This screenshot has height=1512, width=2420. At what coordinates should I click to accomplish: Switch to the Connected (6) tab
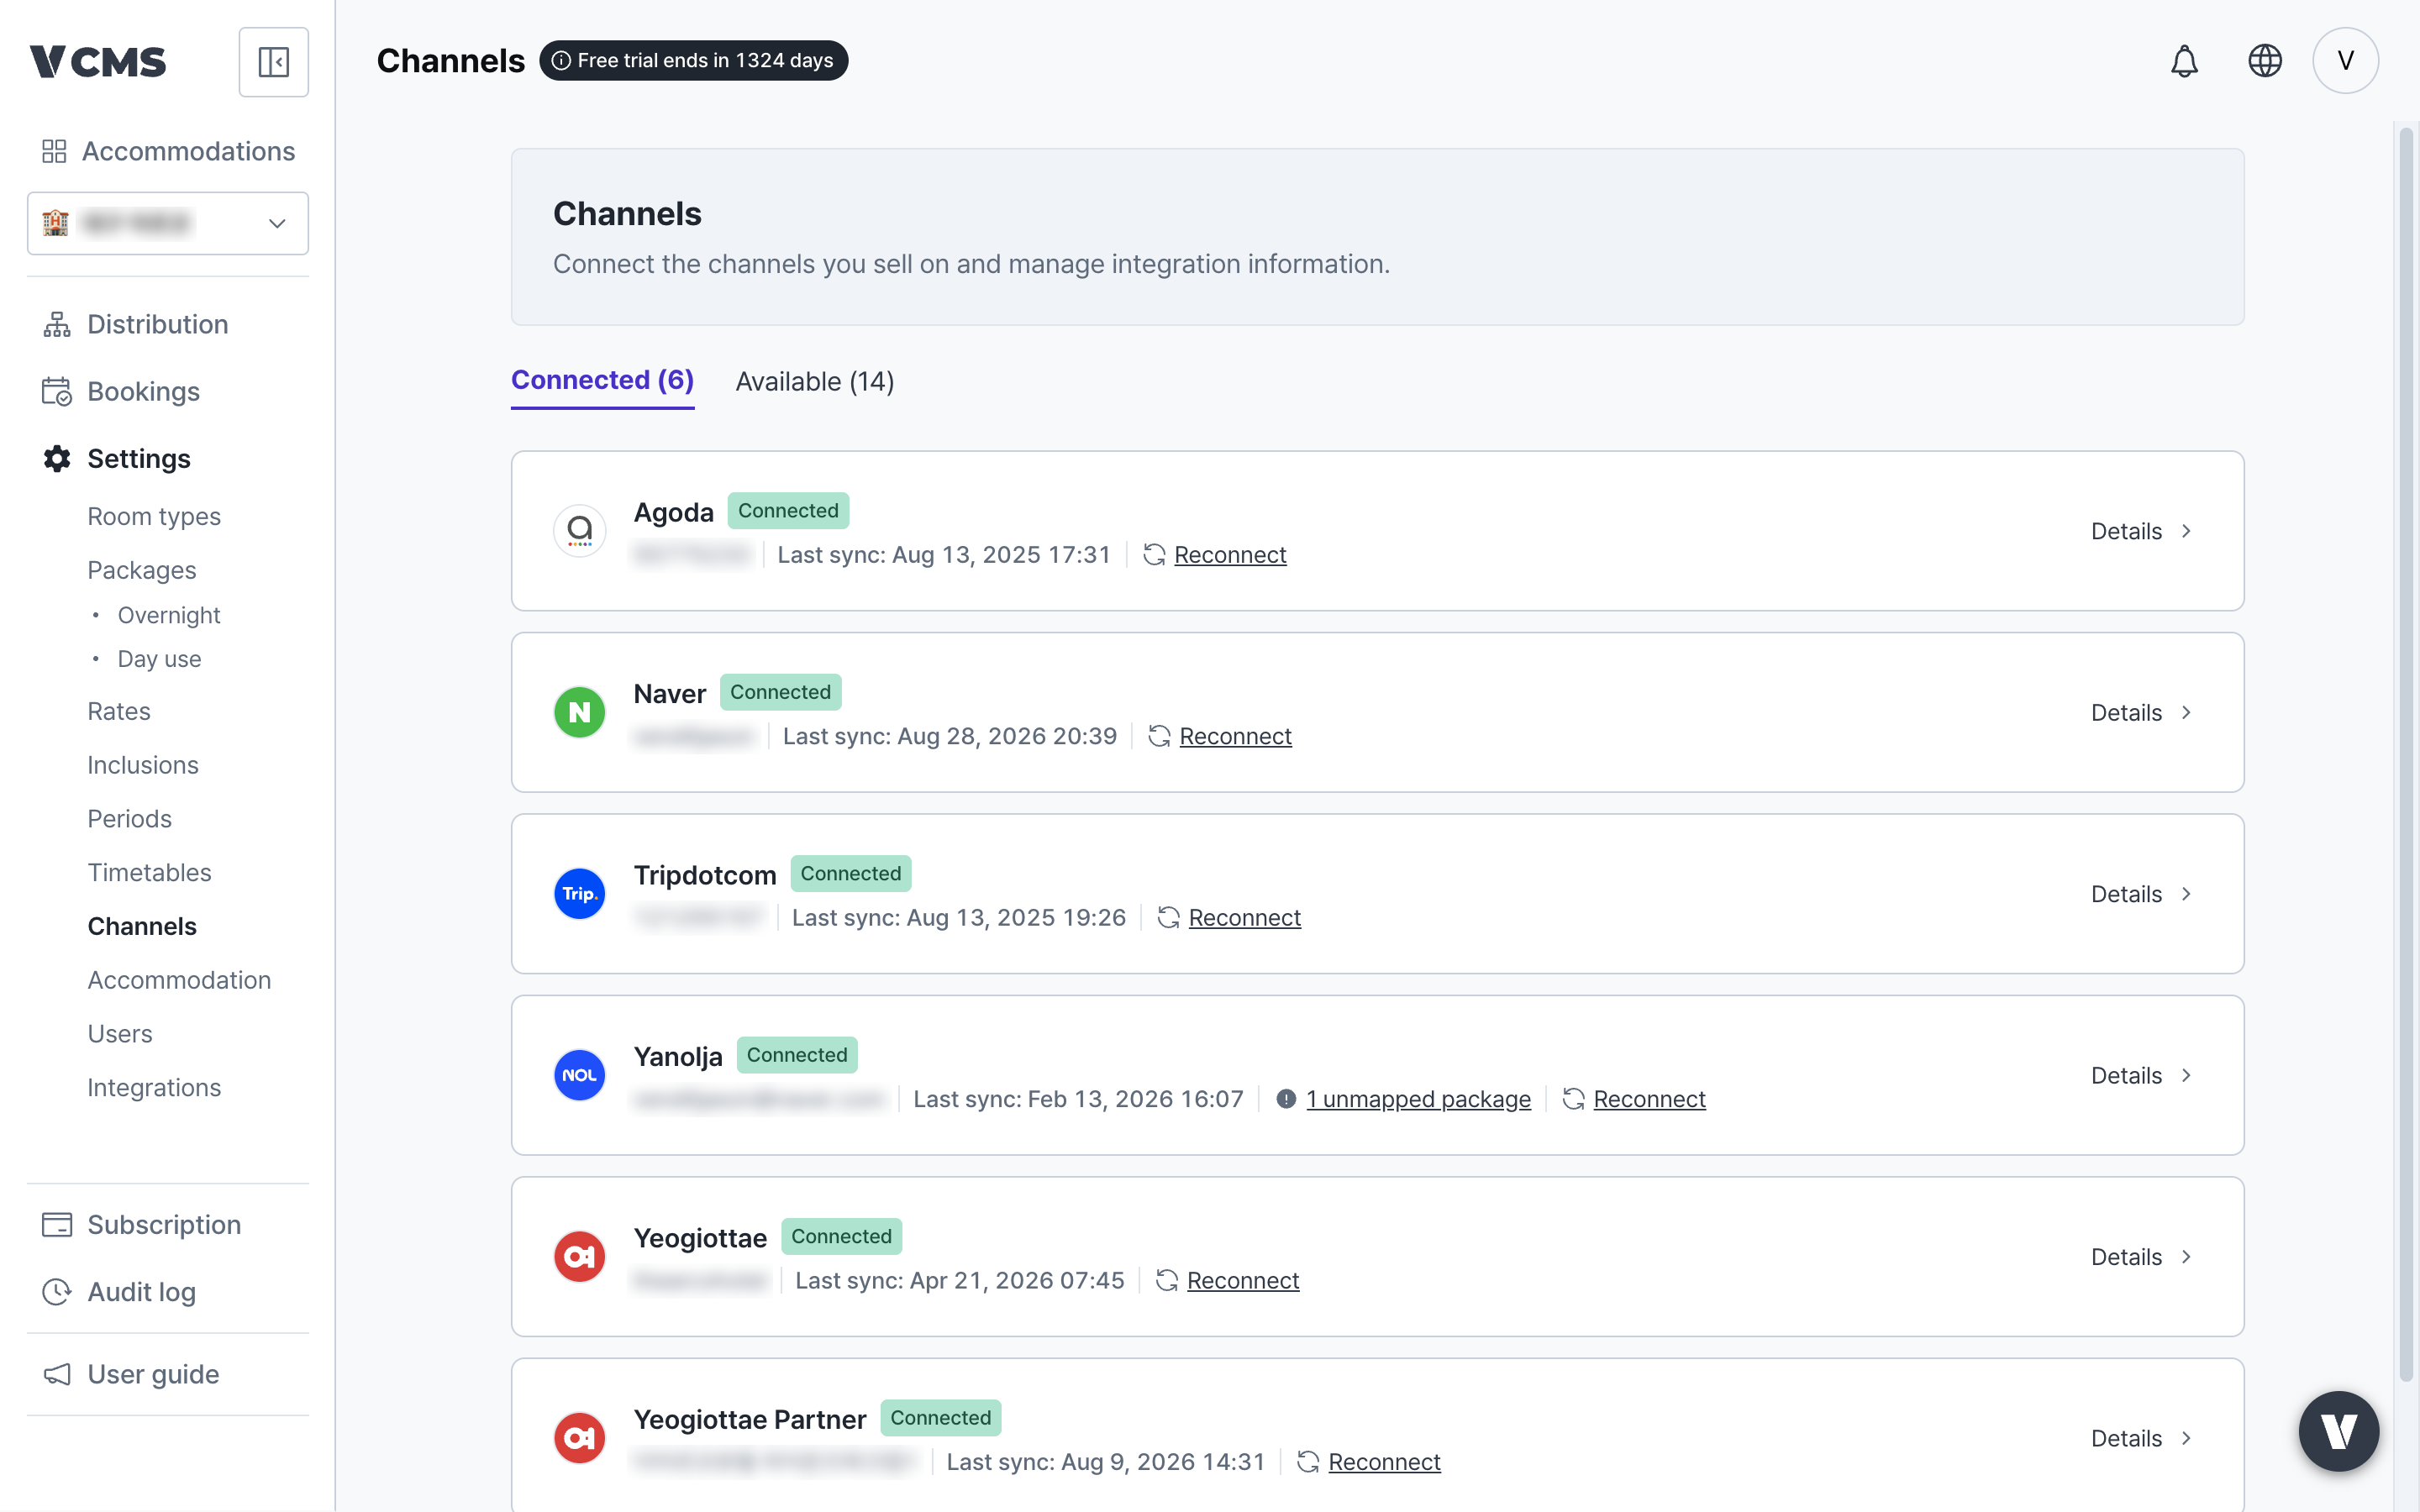(602, 381)
